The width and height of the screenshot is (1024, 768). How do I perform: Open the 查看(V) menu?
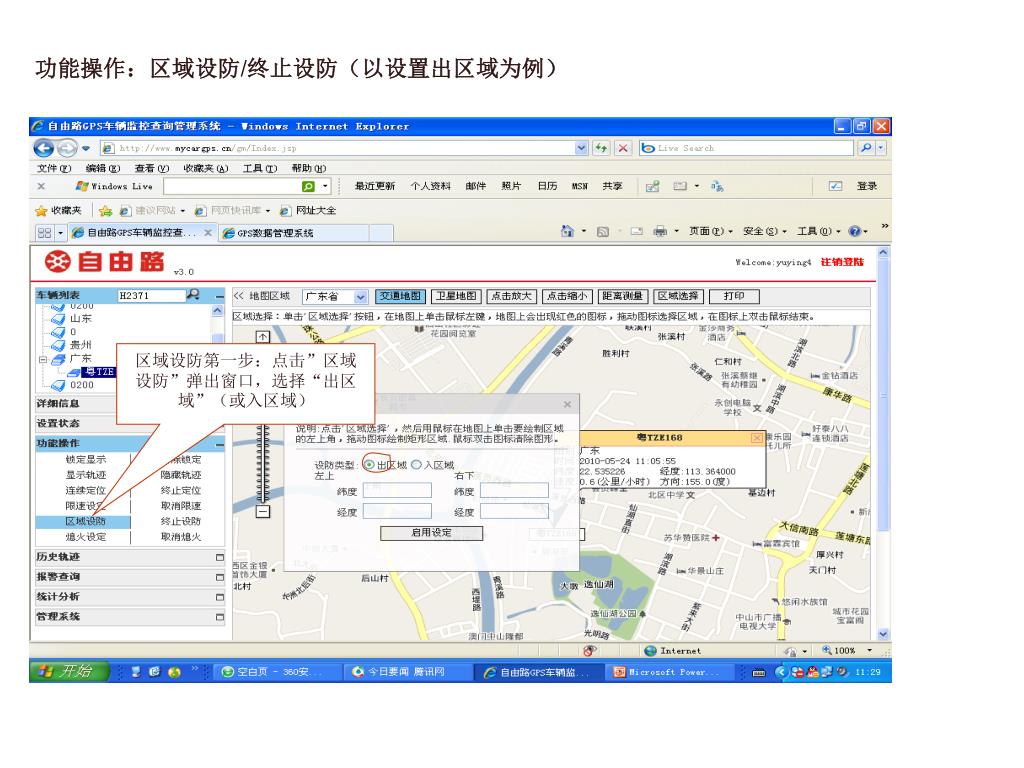coord(152,168)
